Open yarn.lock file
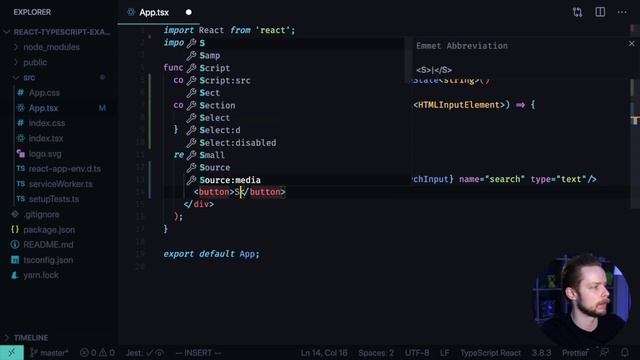Screen dimensions: 640x360 (x=41, y=275)
